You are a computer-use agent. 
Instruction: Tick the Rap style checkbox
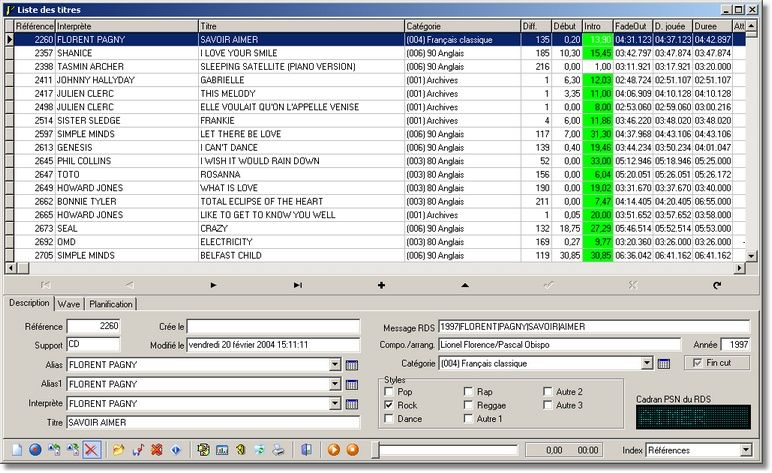[x=468, y=391]
